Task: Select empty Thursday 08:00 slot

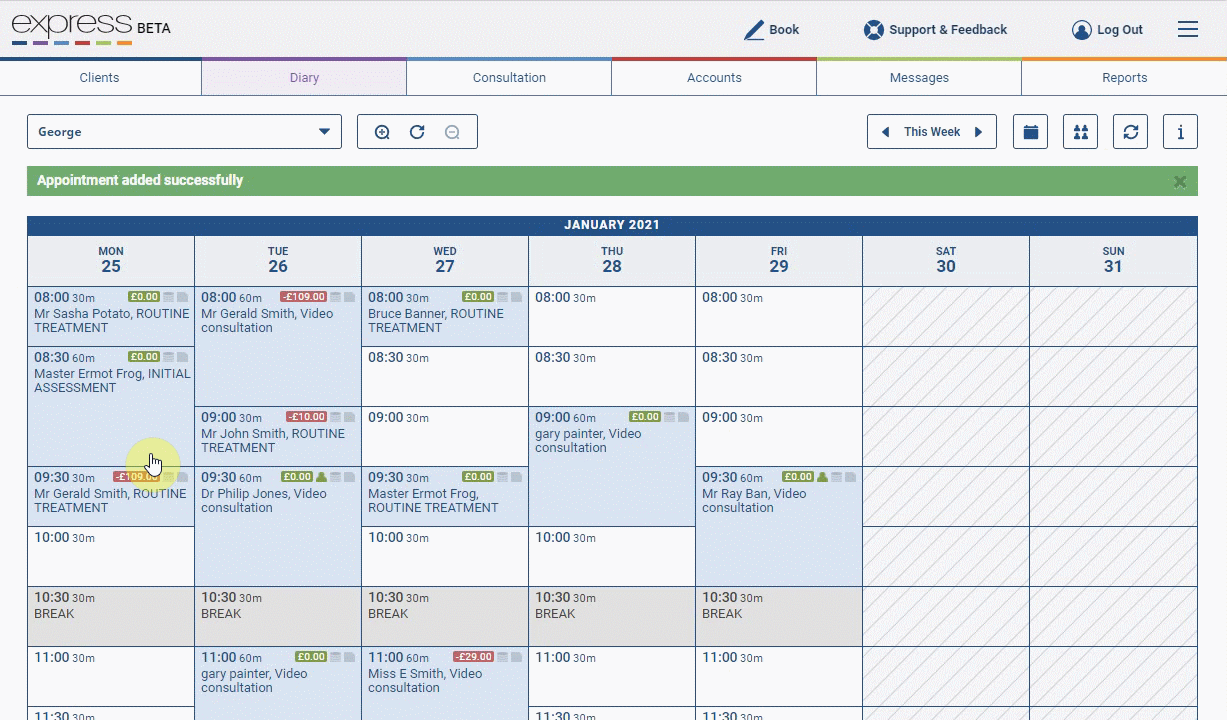Action: click(x=612, y=317)
